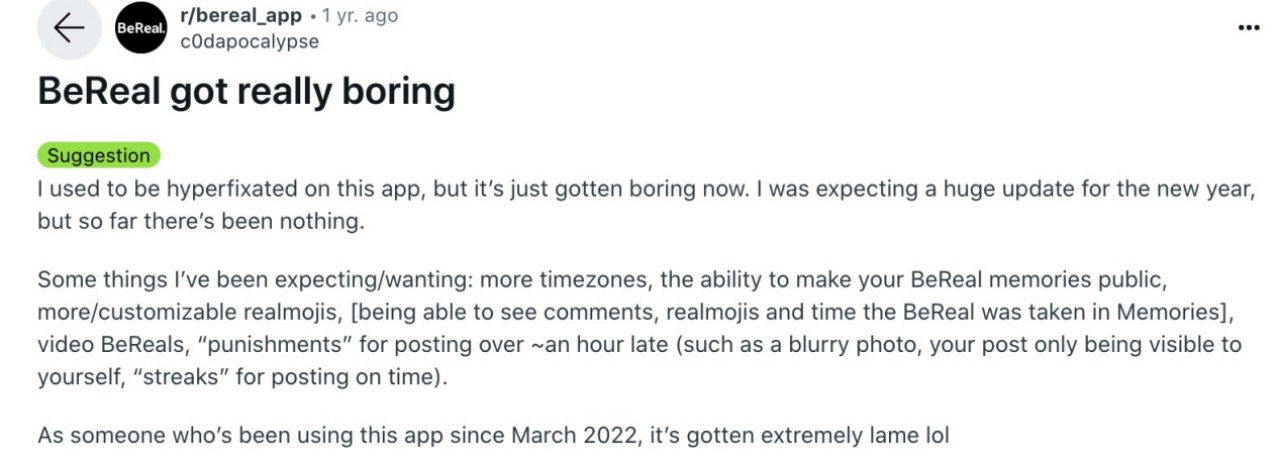Open user profile c0dapocalypse
The image size is (1280, 472).
coord(234,41)
